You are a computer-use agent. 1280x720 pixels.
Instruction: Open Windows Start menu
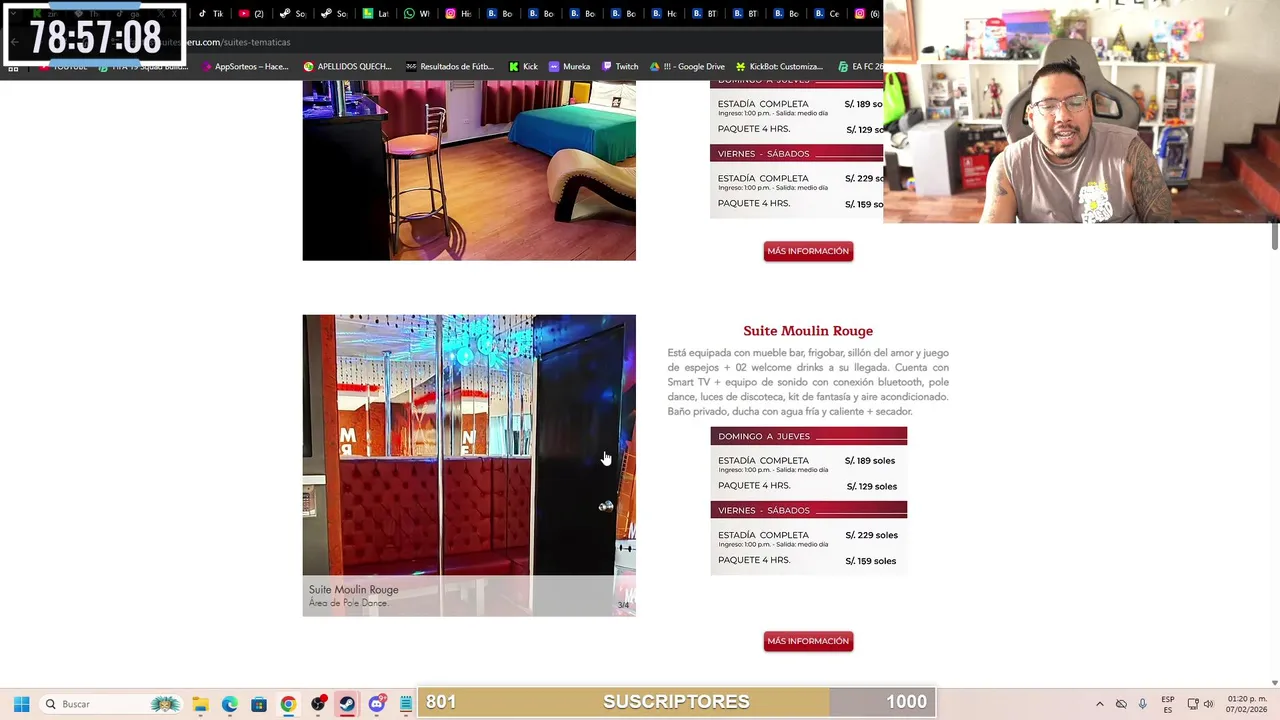pos(21,704)
